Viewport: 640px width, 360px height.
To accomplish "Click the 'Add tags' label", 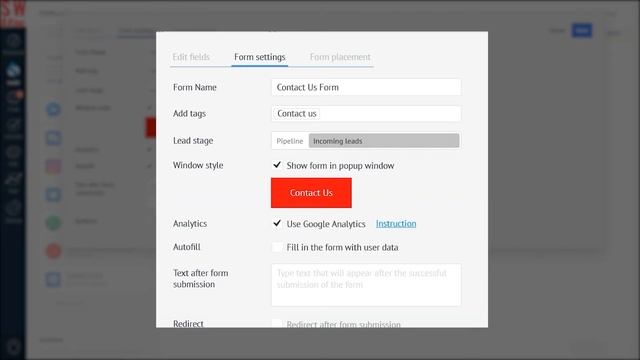I will (189, 113).
